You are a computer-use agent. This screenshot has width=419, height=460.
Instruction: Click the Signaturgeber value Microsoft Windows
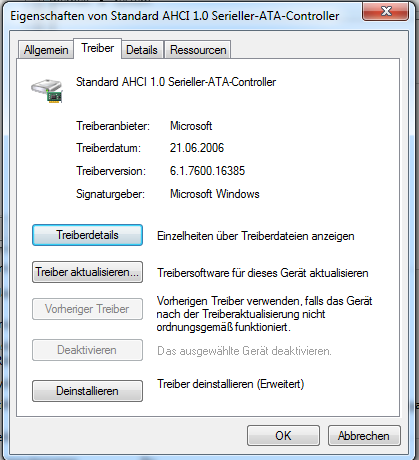215,194
